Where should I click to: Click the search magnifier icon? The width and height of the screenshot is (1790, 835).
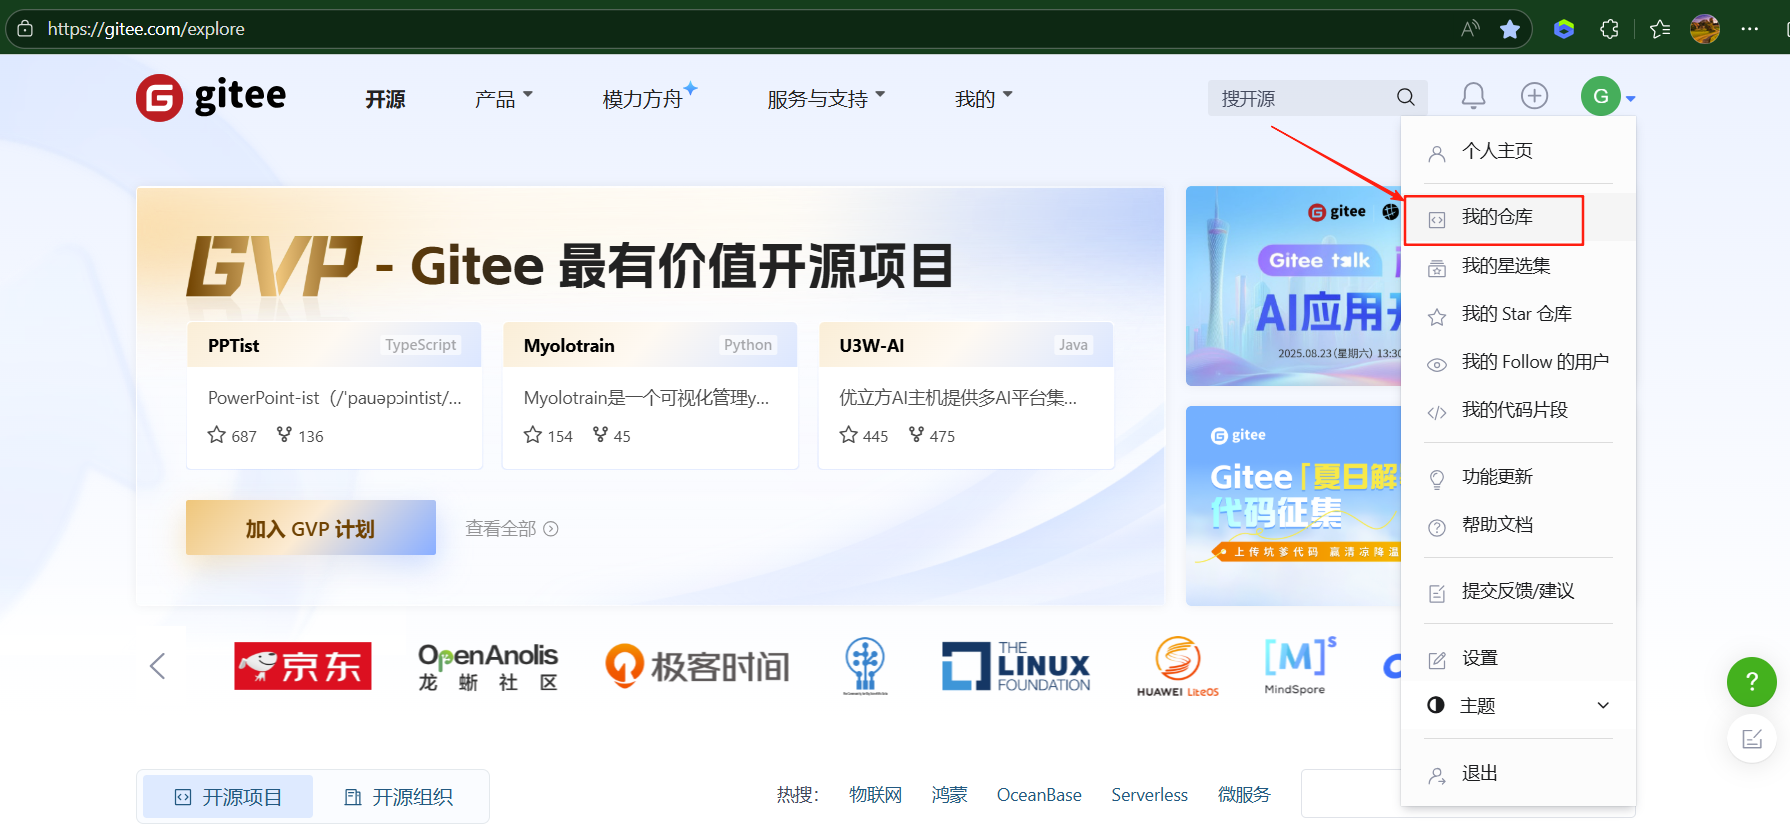pos(1405,97)
